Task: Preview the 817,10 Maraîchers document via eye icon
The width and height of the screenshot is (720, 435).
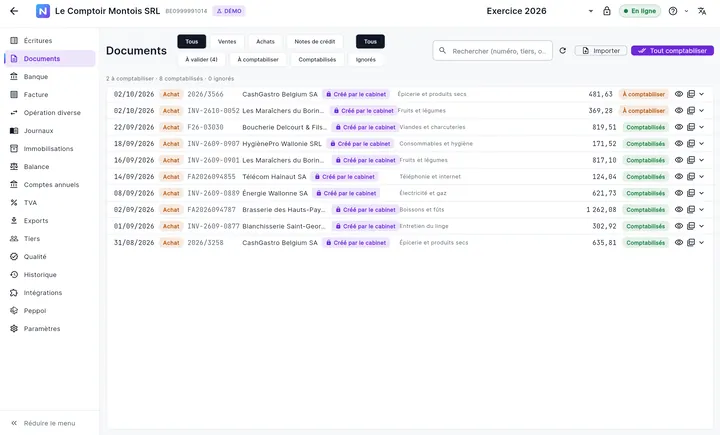Action: click(679, 160)
